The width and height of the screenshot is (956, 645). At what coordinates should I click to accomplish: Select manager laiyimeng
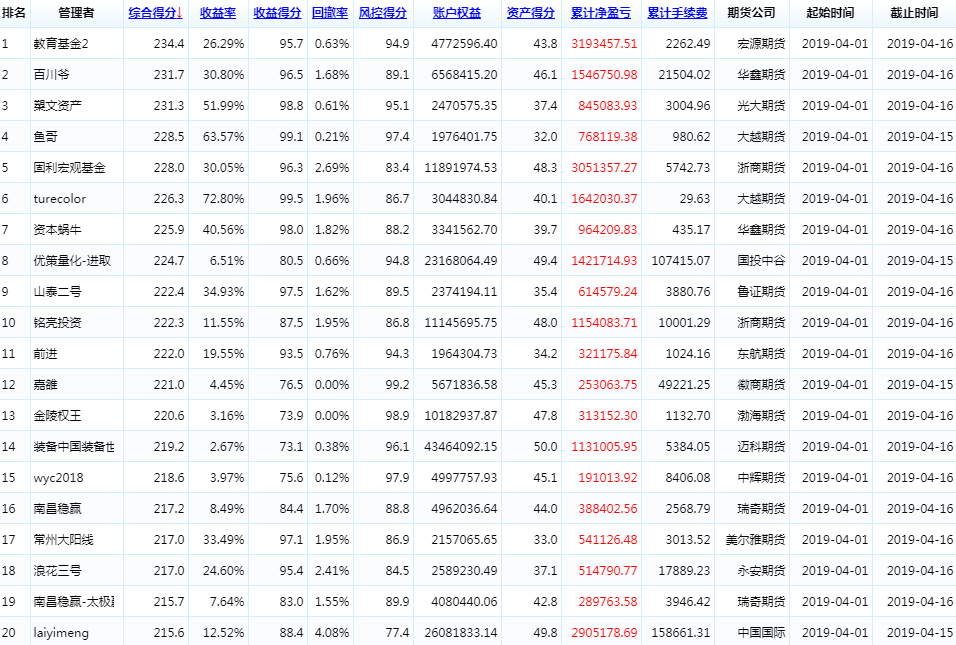coord(61,633)
